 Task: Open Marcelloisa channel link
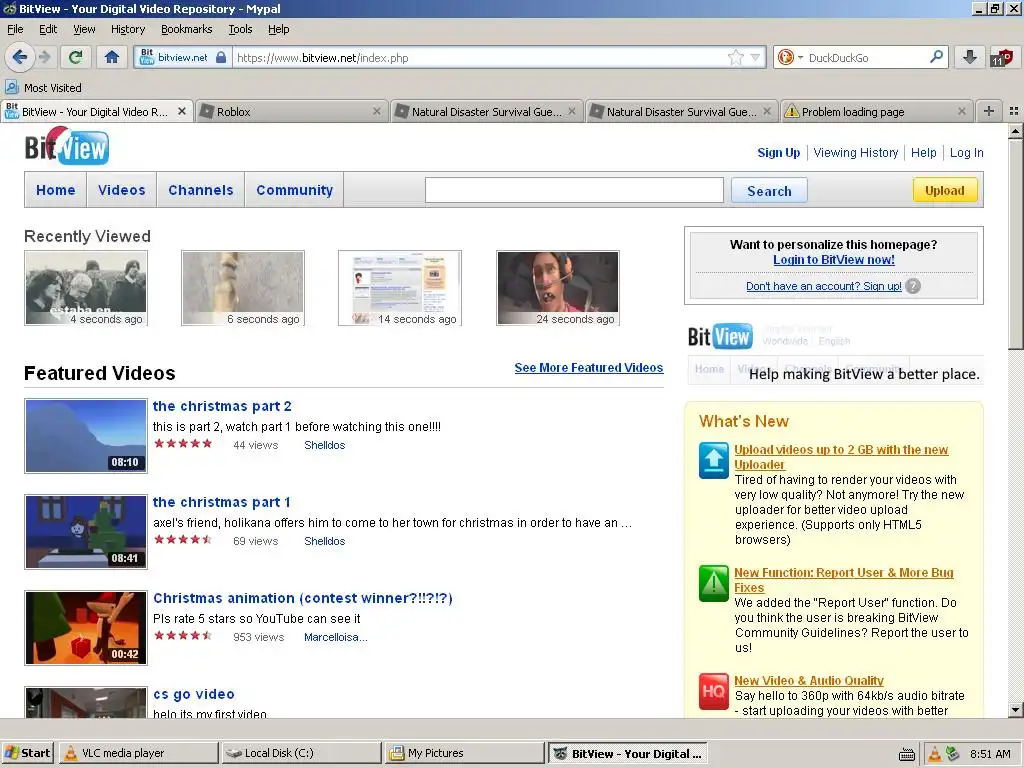tap(336, 637)
